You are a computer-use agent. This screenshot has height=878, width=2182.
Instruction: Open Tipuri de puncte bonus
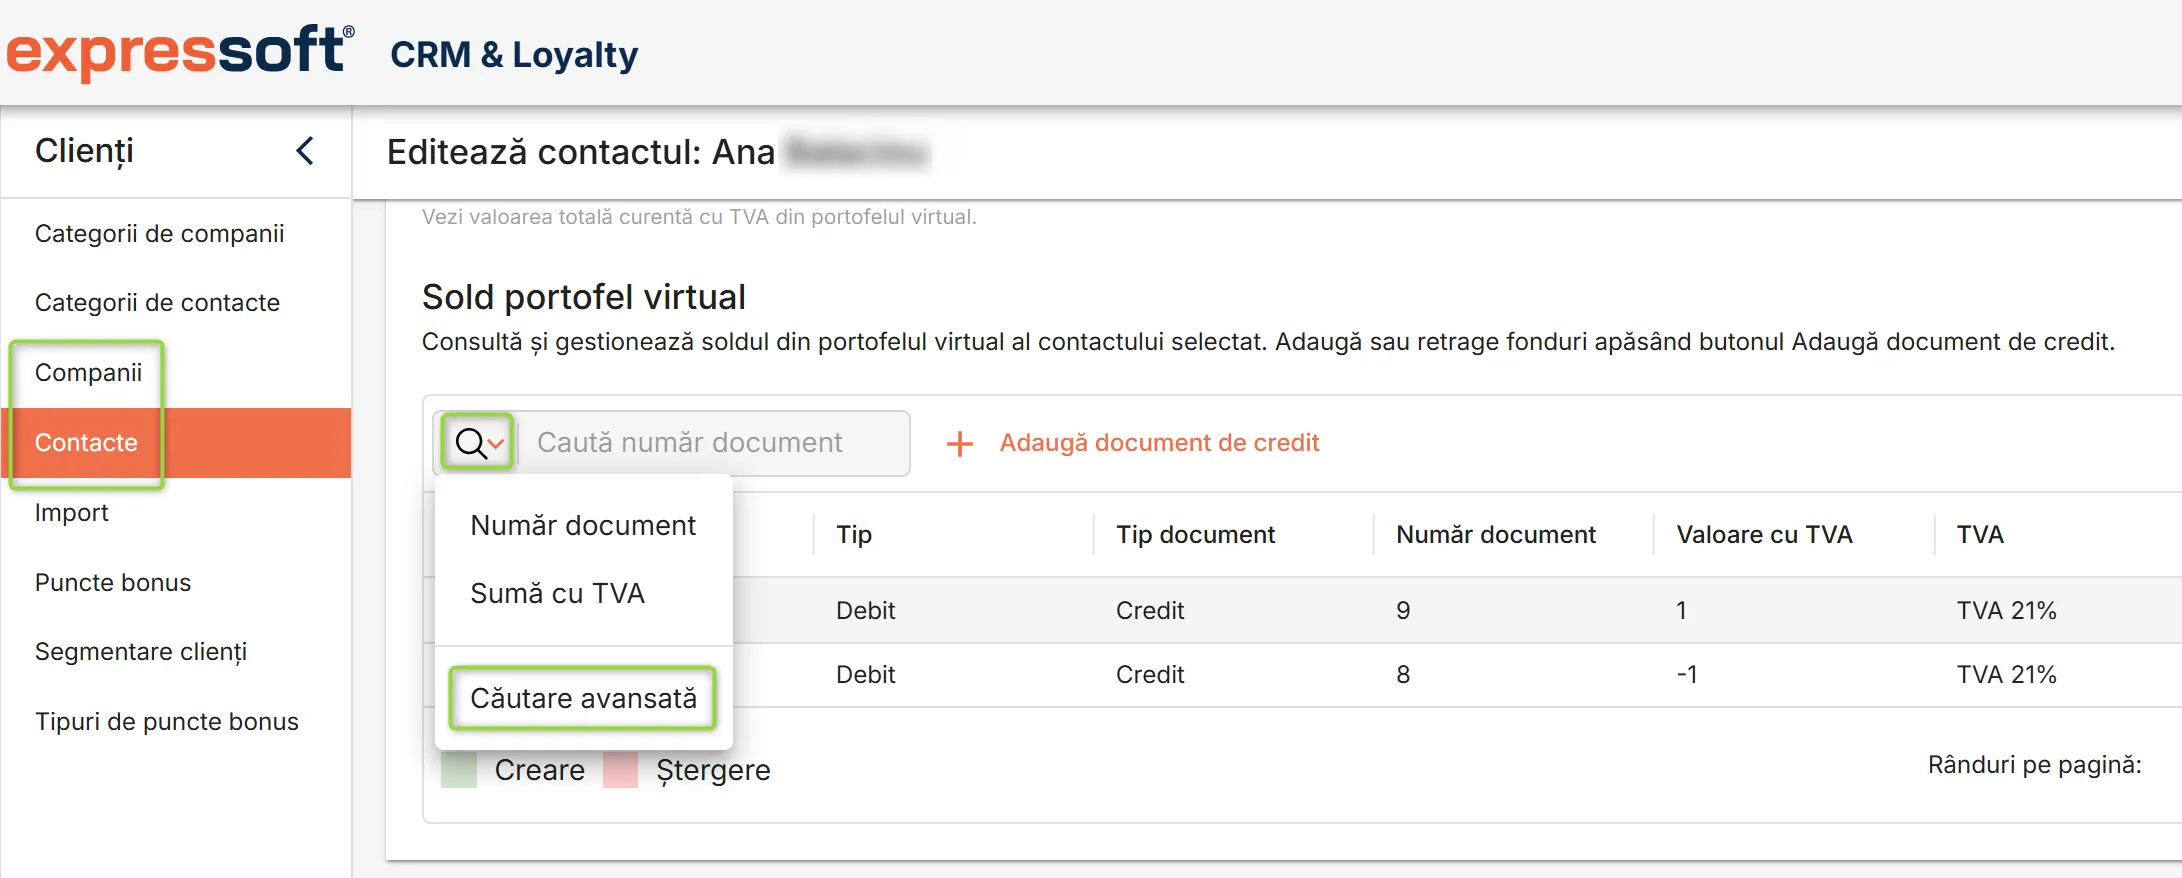pos(167,721)
